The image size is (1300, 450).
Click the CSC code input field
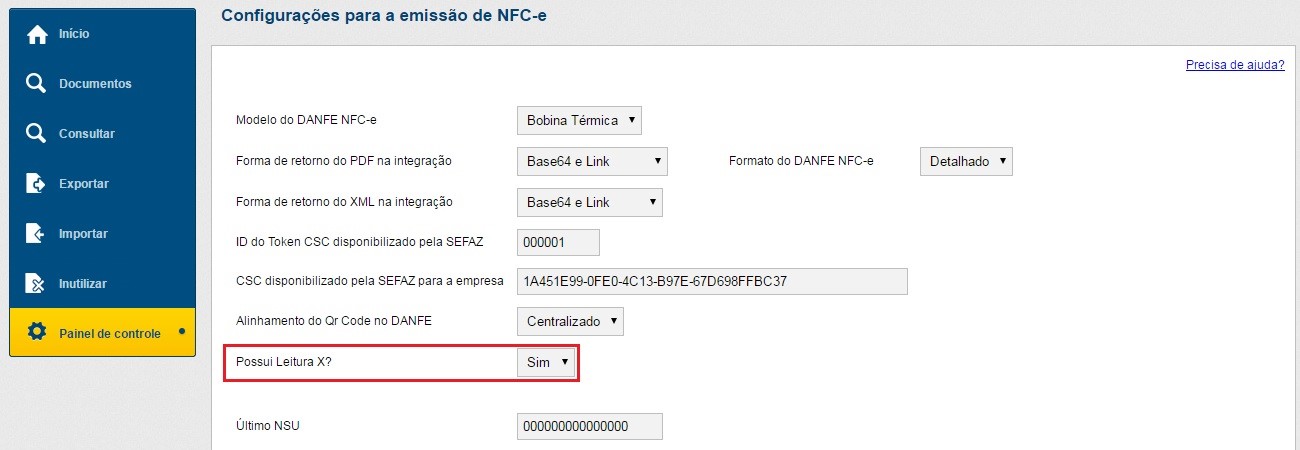(x=712, y=282)
